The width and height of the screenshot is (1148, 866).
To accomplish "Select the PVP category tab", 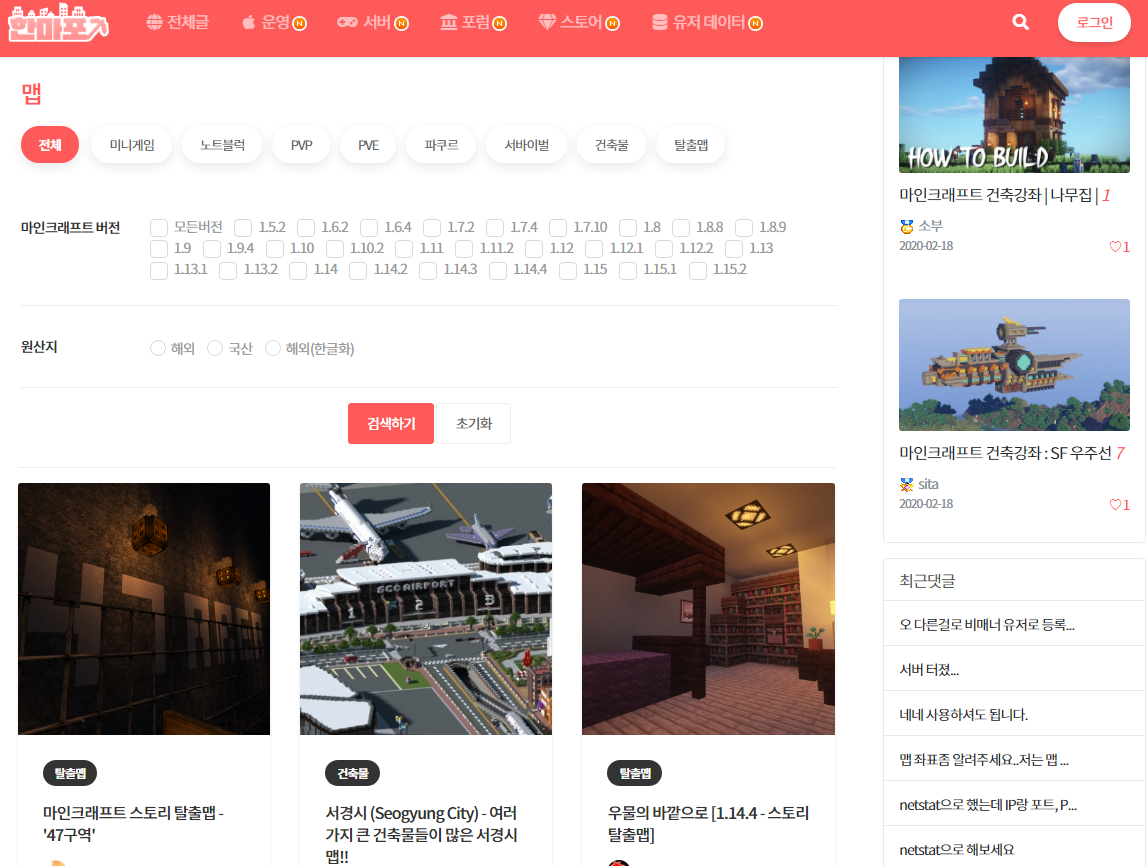I will tap(301, 145).
